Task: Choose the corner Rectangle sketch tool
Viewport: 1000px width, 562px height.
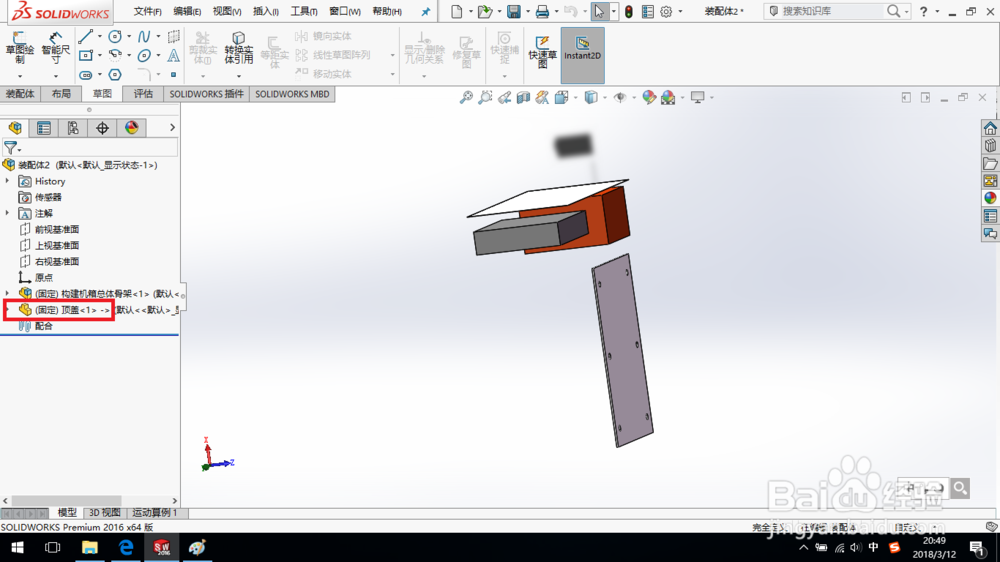Action: tap(85, 55)
